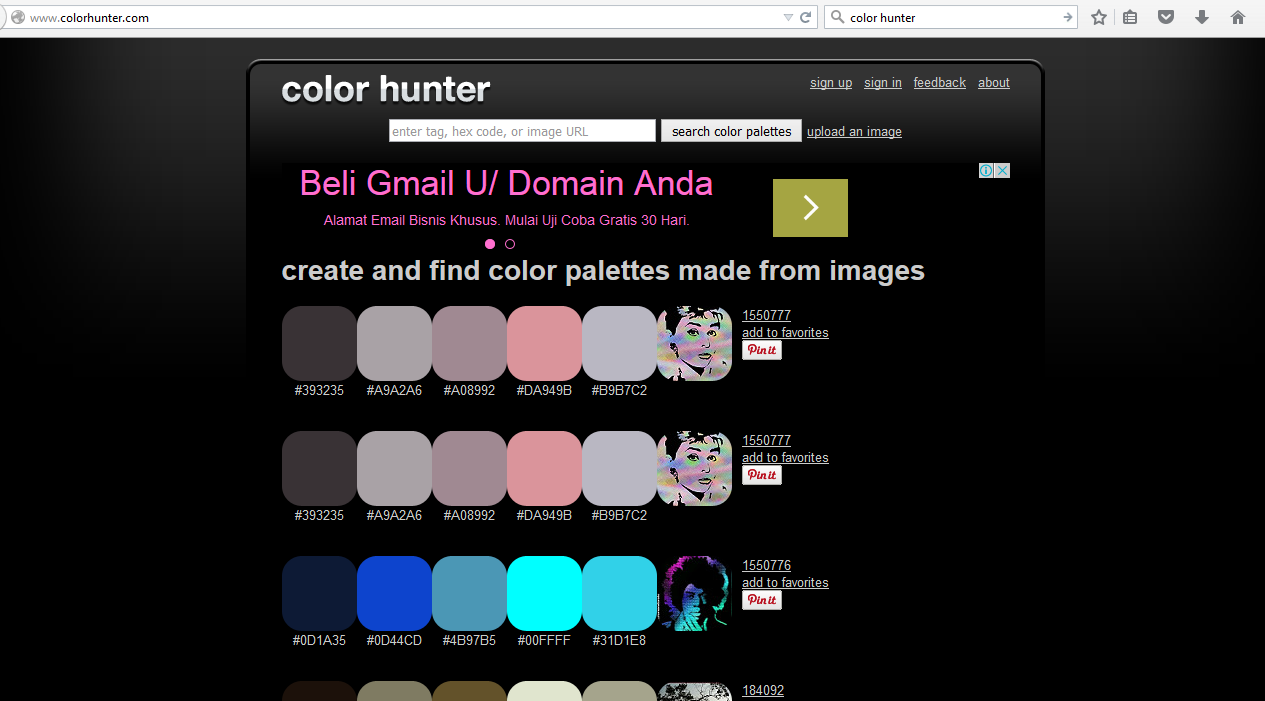
Task: Pick the royal blue #0D44CD swatch
Action: pyautogui.click(x=394, y=593)
